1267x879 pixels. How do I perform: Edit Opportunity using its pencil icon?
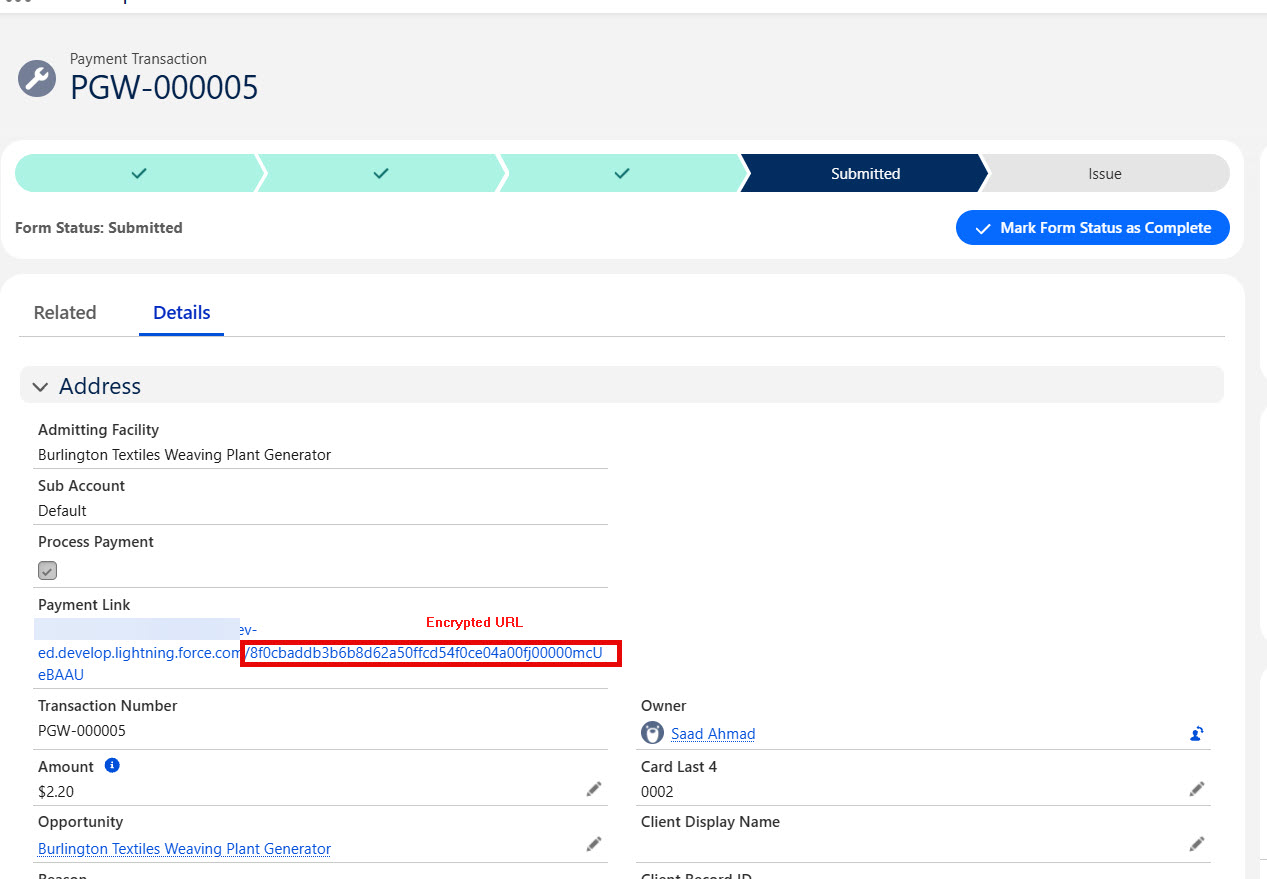[x=594, y=844]
